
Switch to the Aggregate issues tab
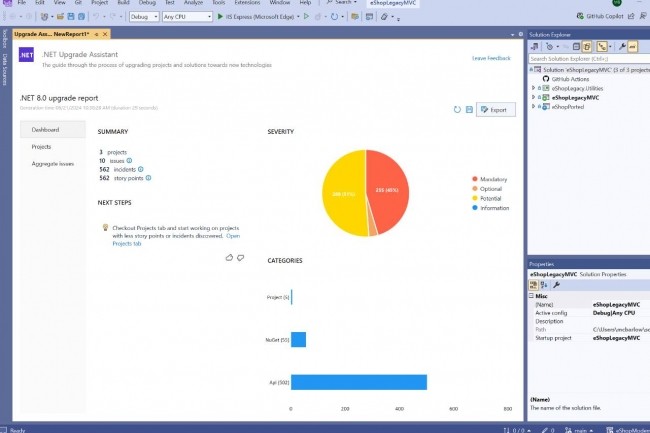[52, 163]
